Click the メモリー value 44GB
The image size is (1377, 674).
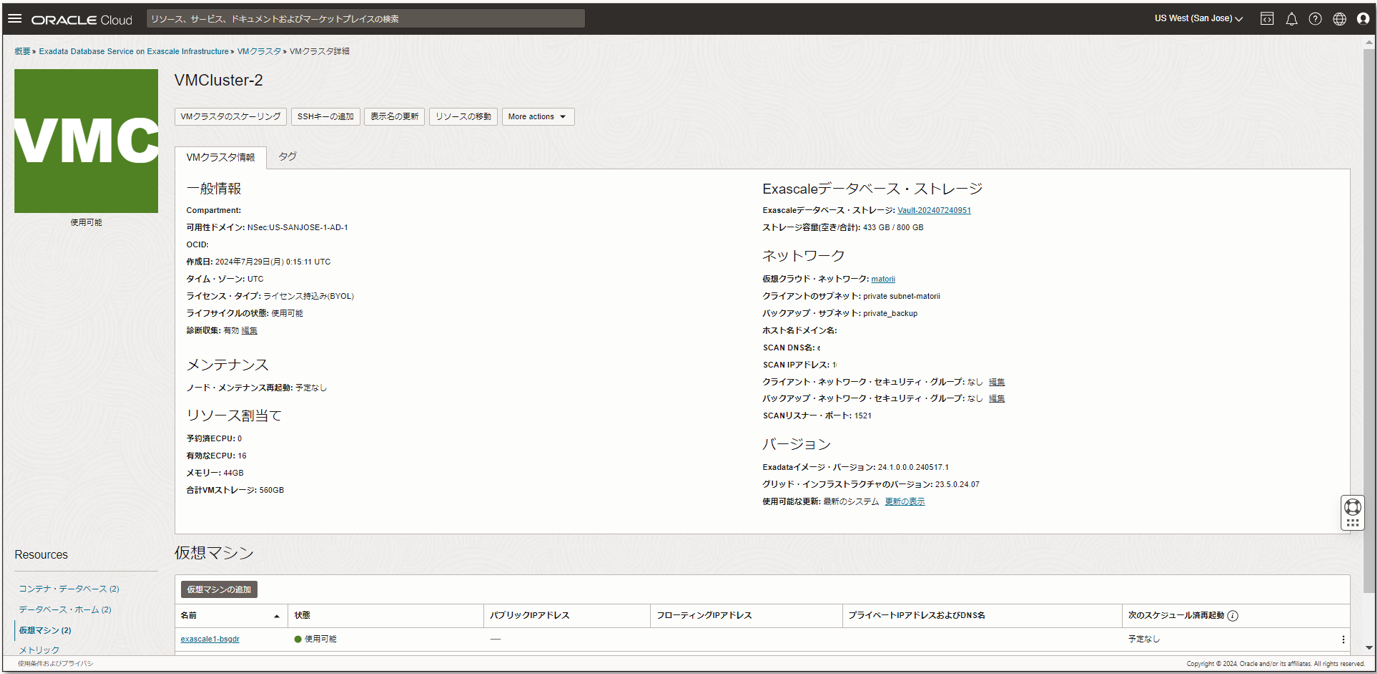[x=233, y=473]
